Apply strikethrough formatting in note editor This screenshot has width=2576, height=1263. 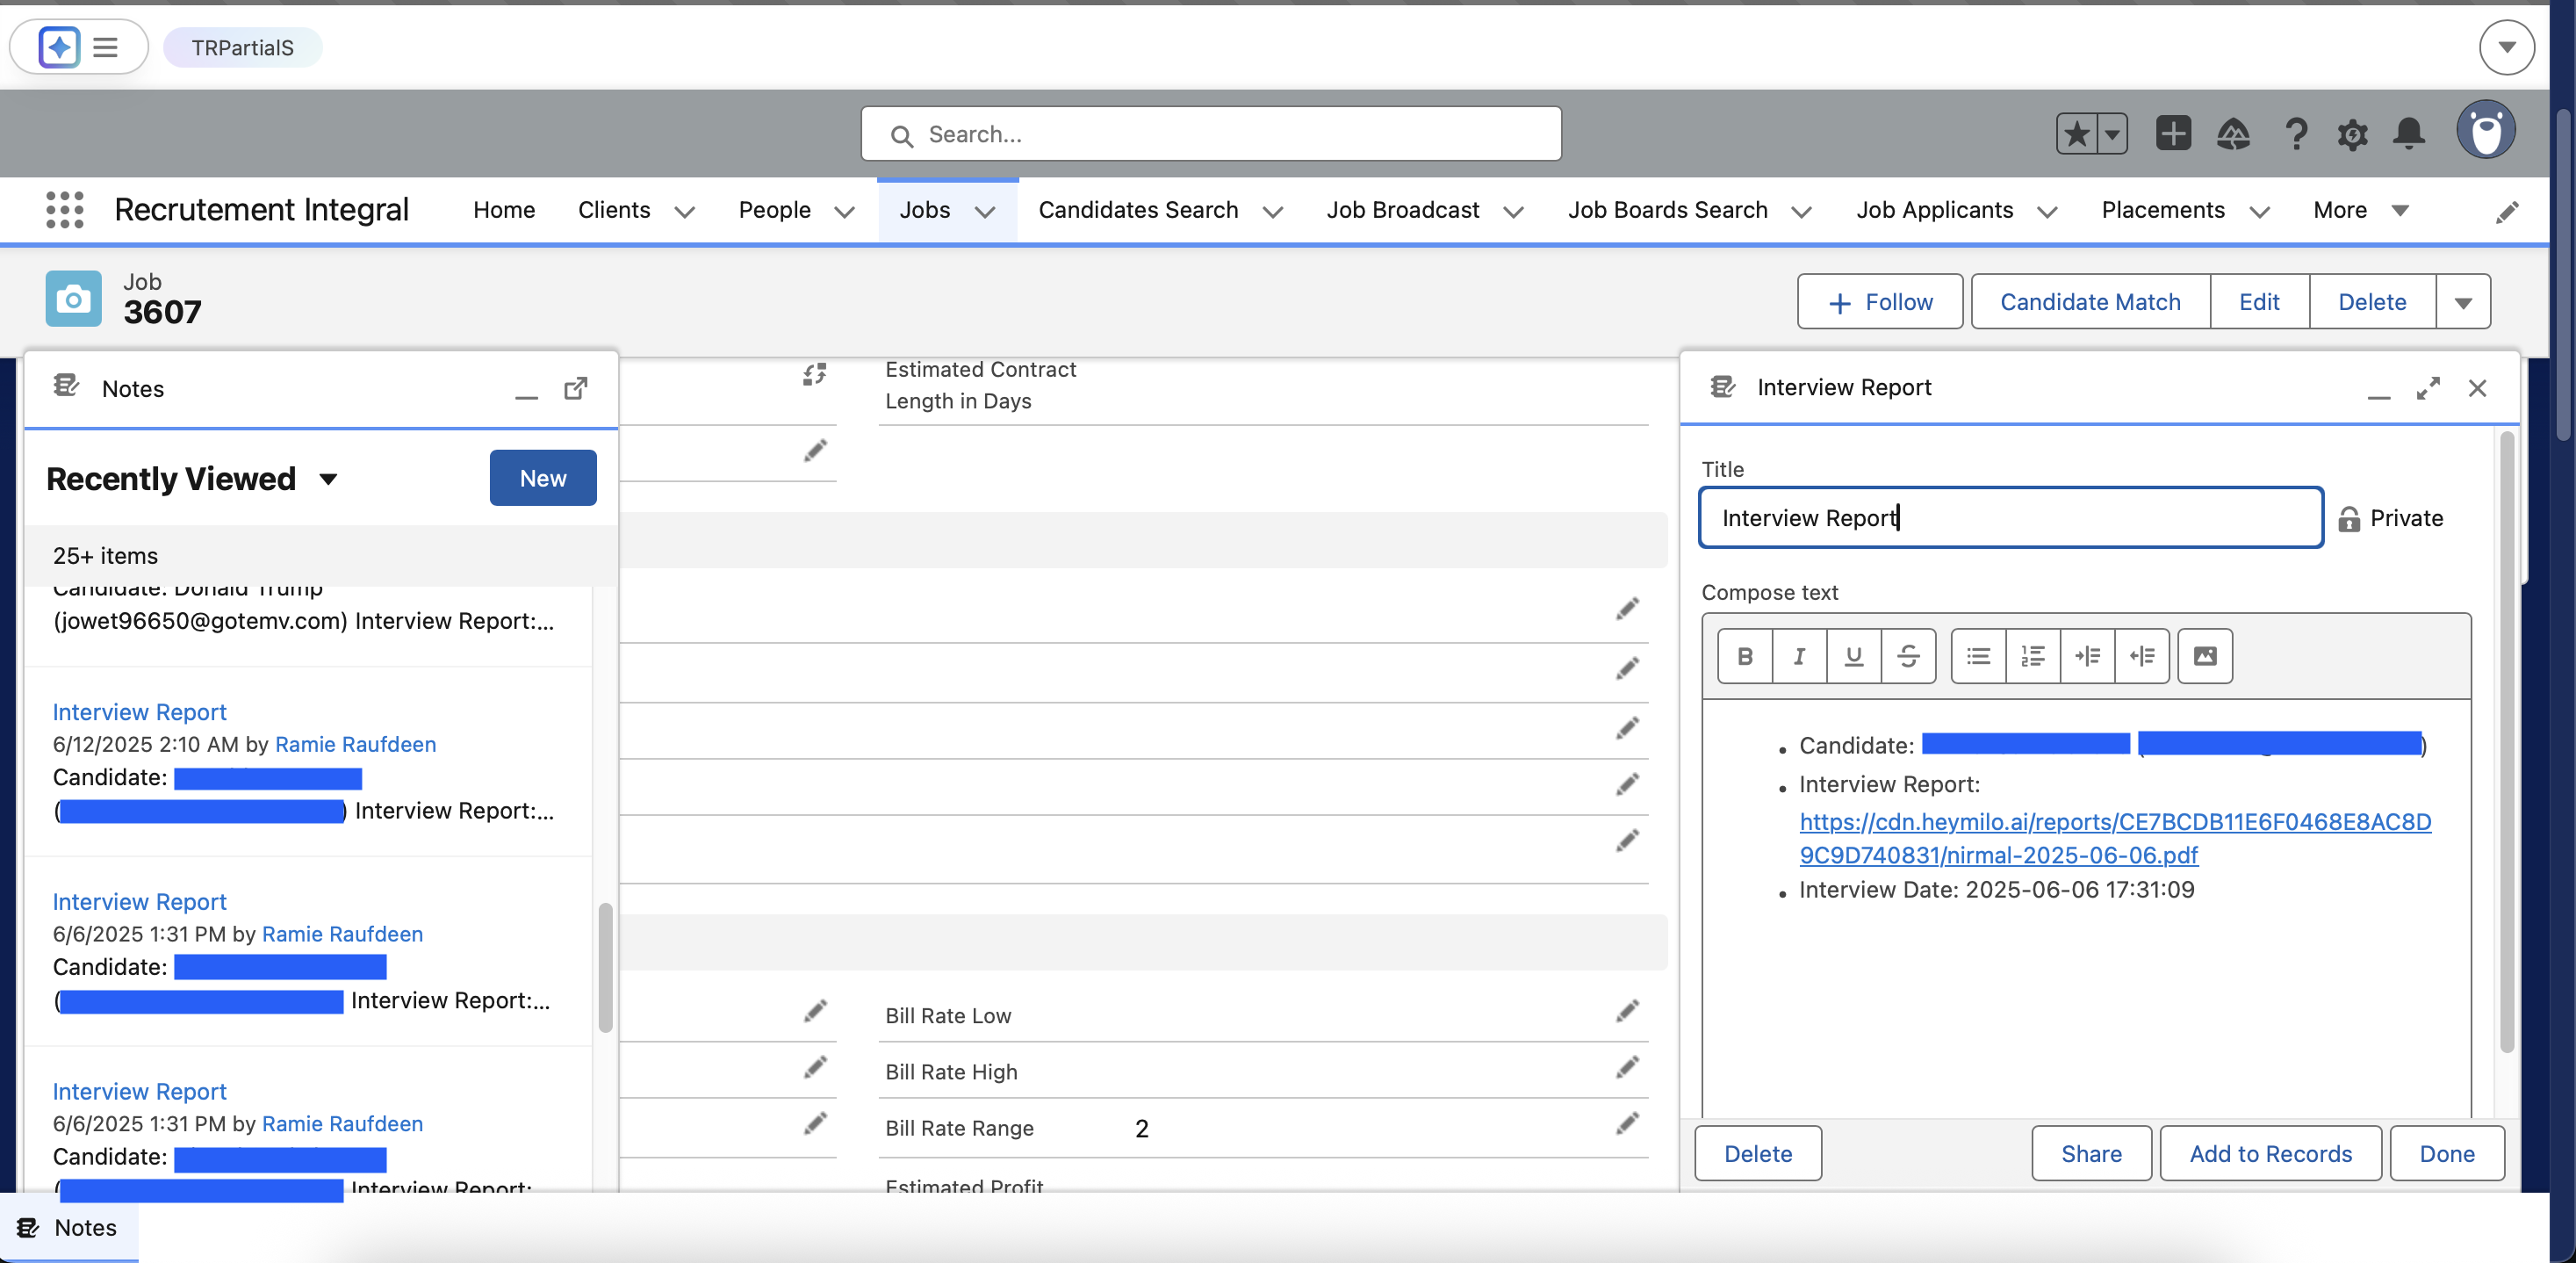(1907, 656)
